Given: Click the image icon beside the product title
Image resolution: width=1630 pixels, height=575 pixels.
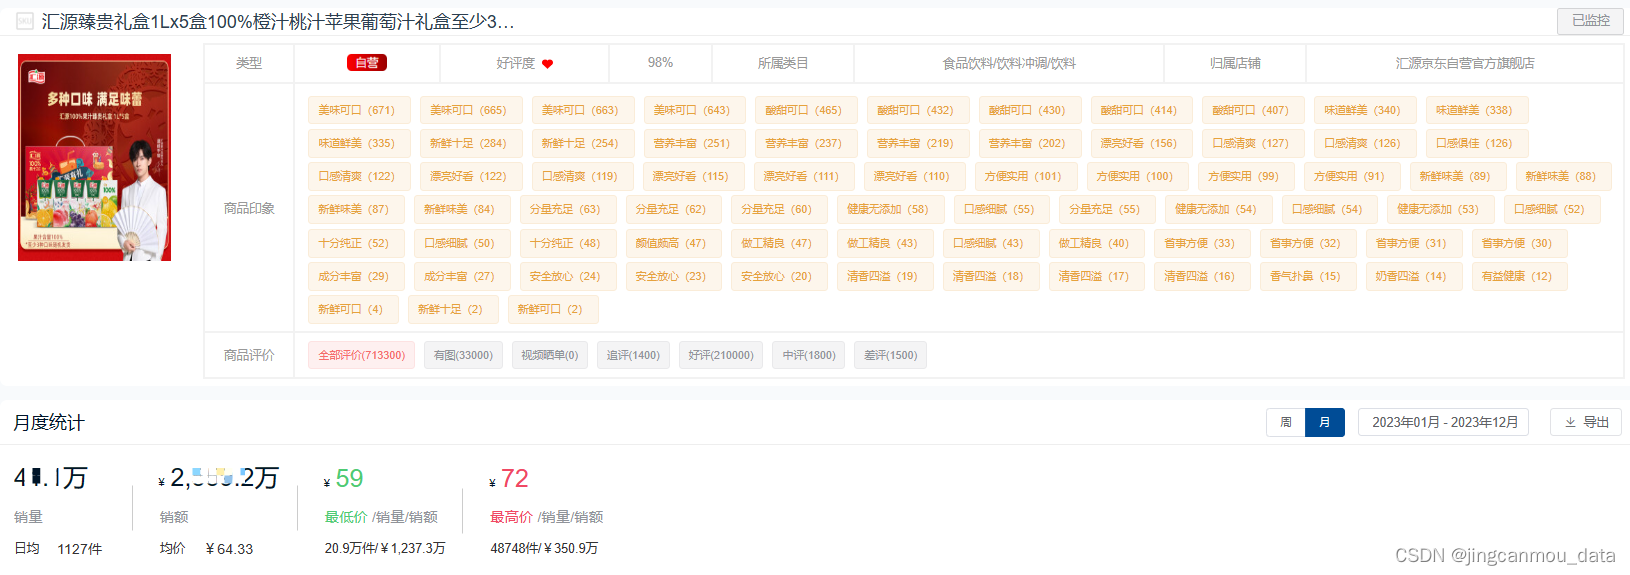Looking at the screenshot, I should (x=25, y=21).
